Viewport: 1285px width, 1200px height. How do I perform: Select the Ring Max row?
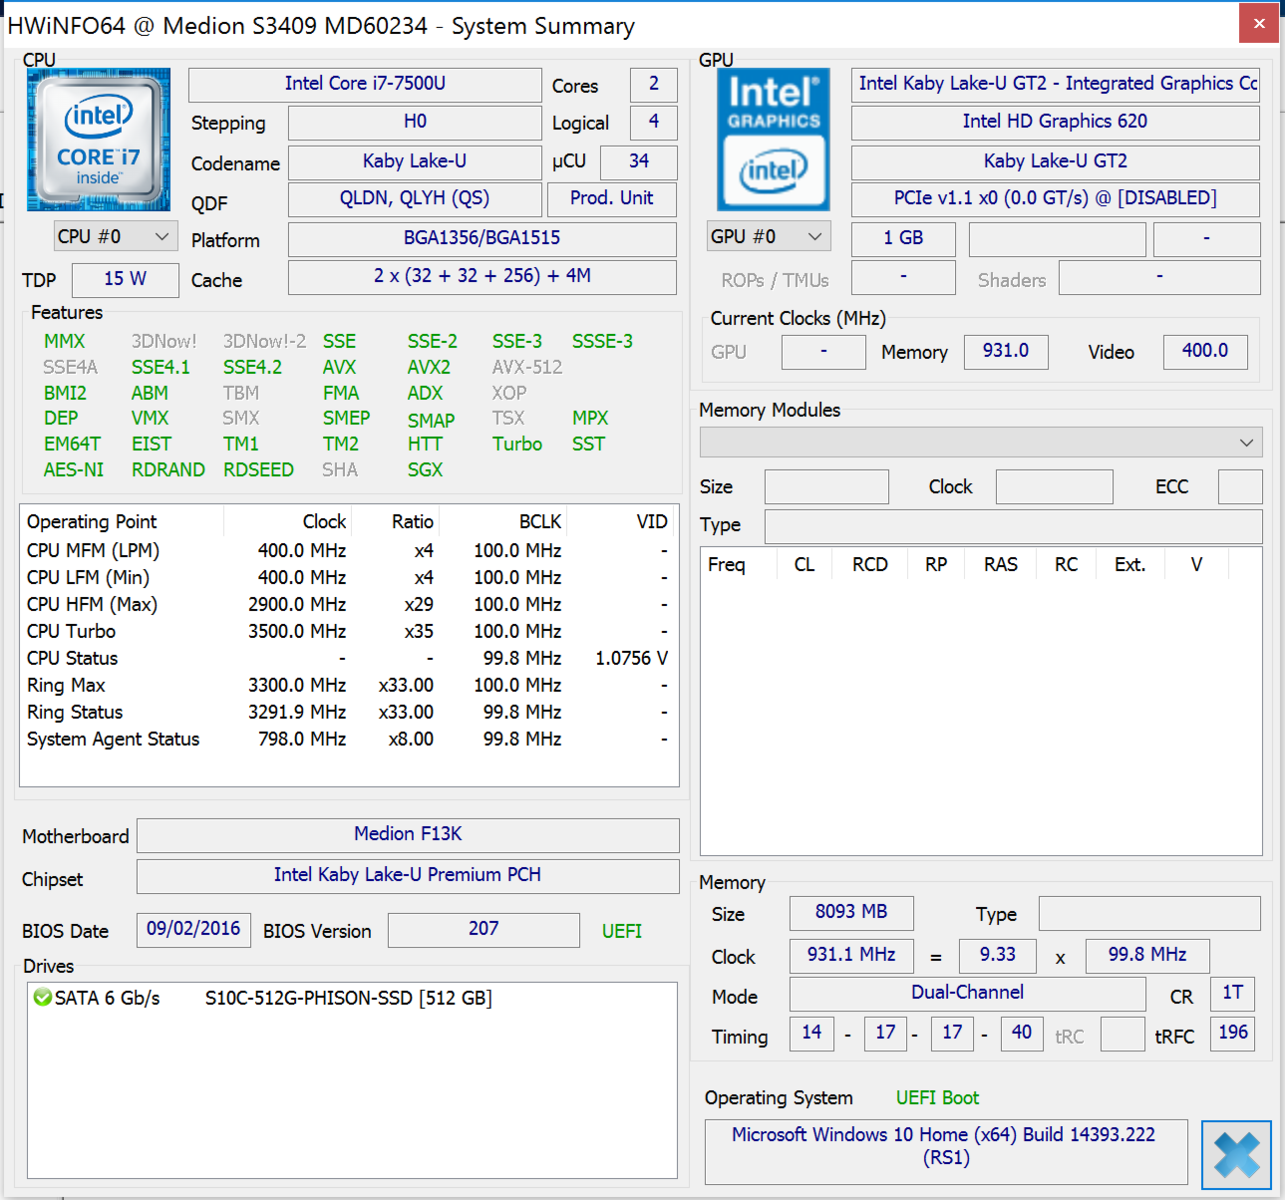click(348, 686)
